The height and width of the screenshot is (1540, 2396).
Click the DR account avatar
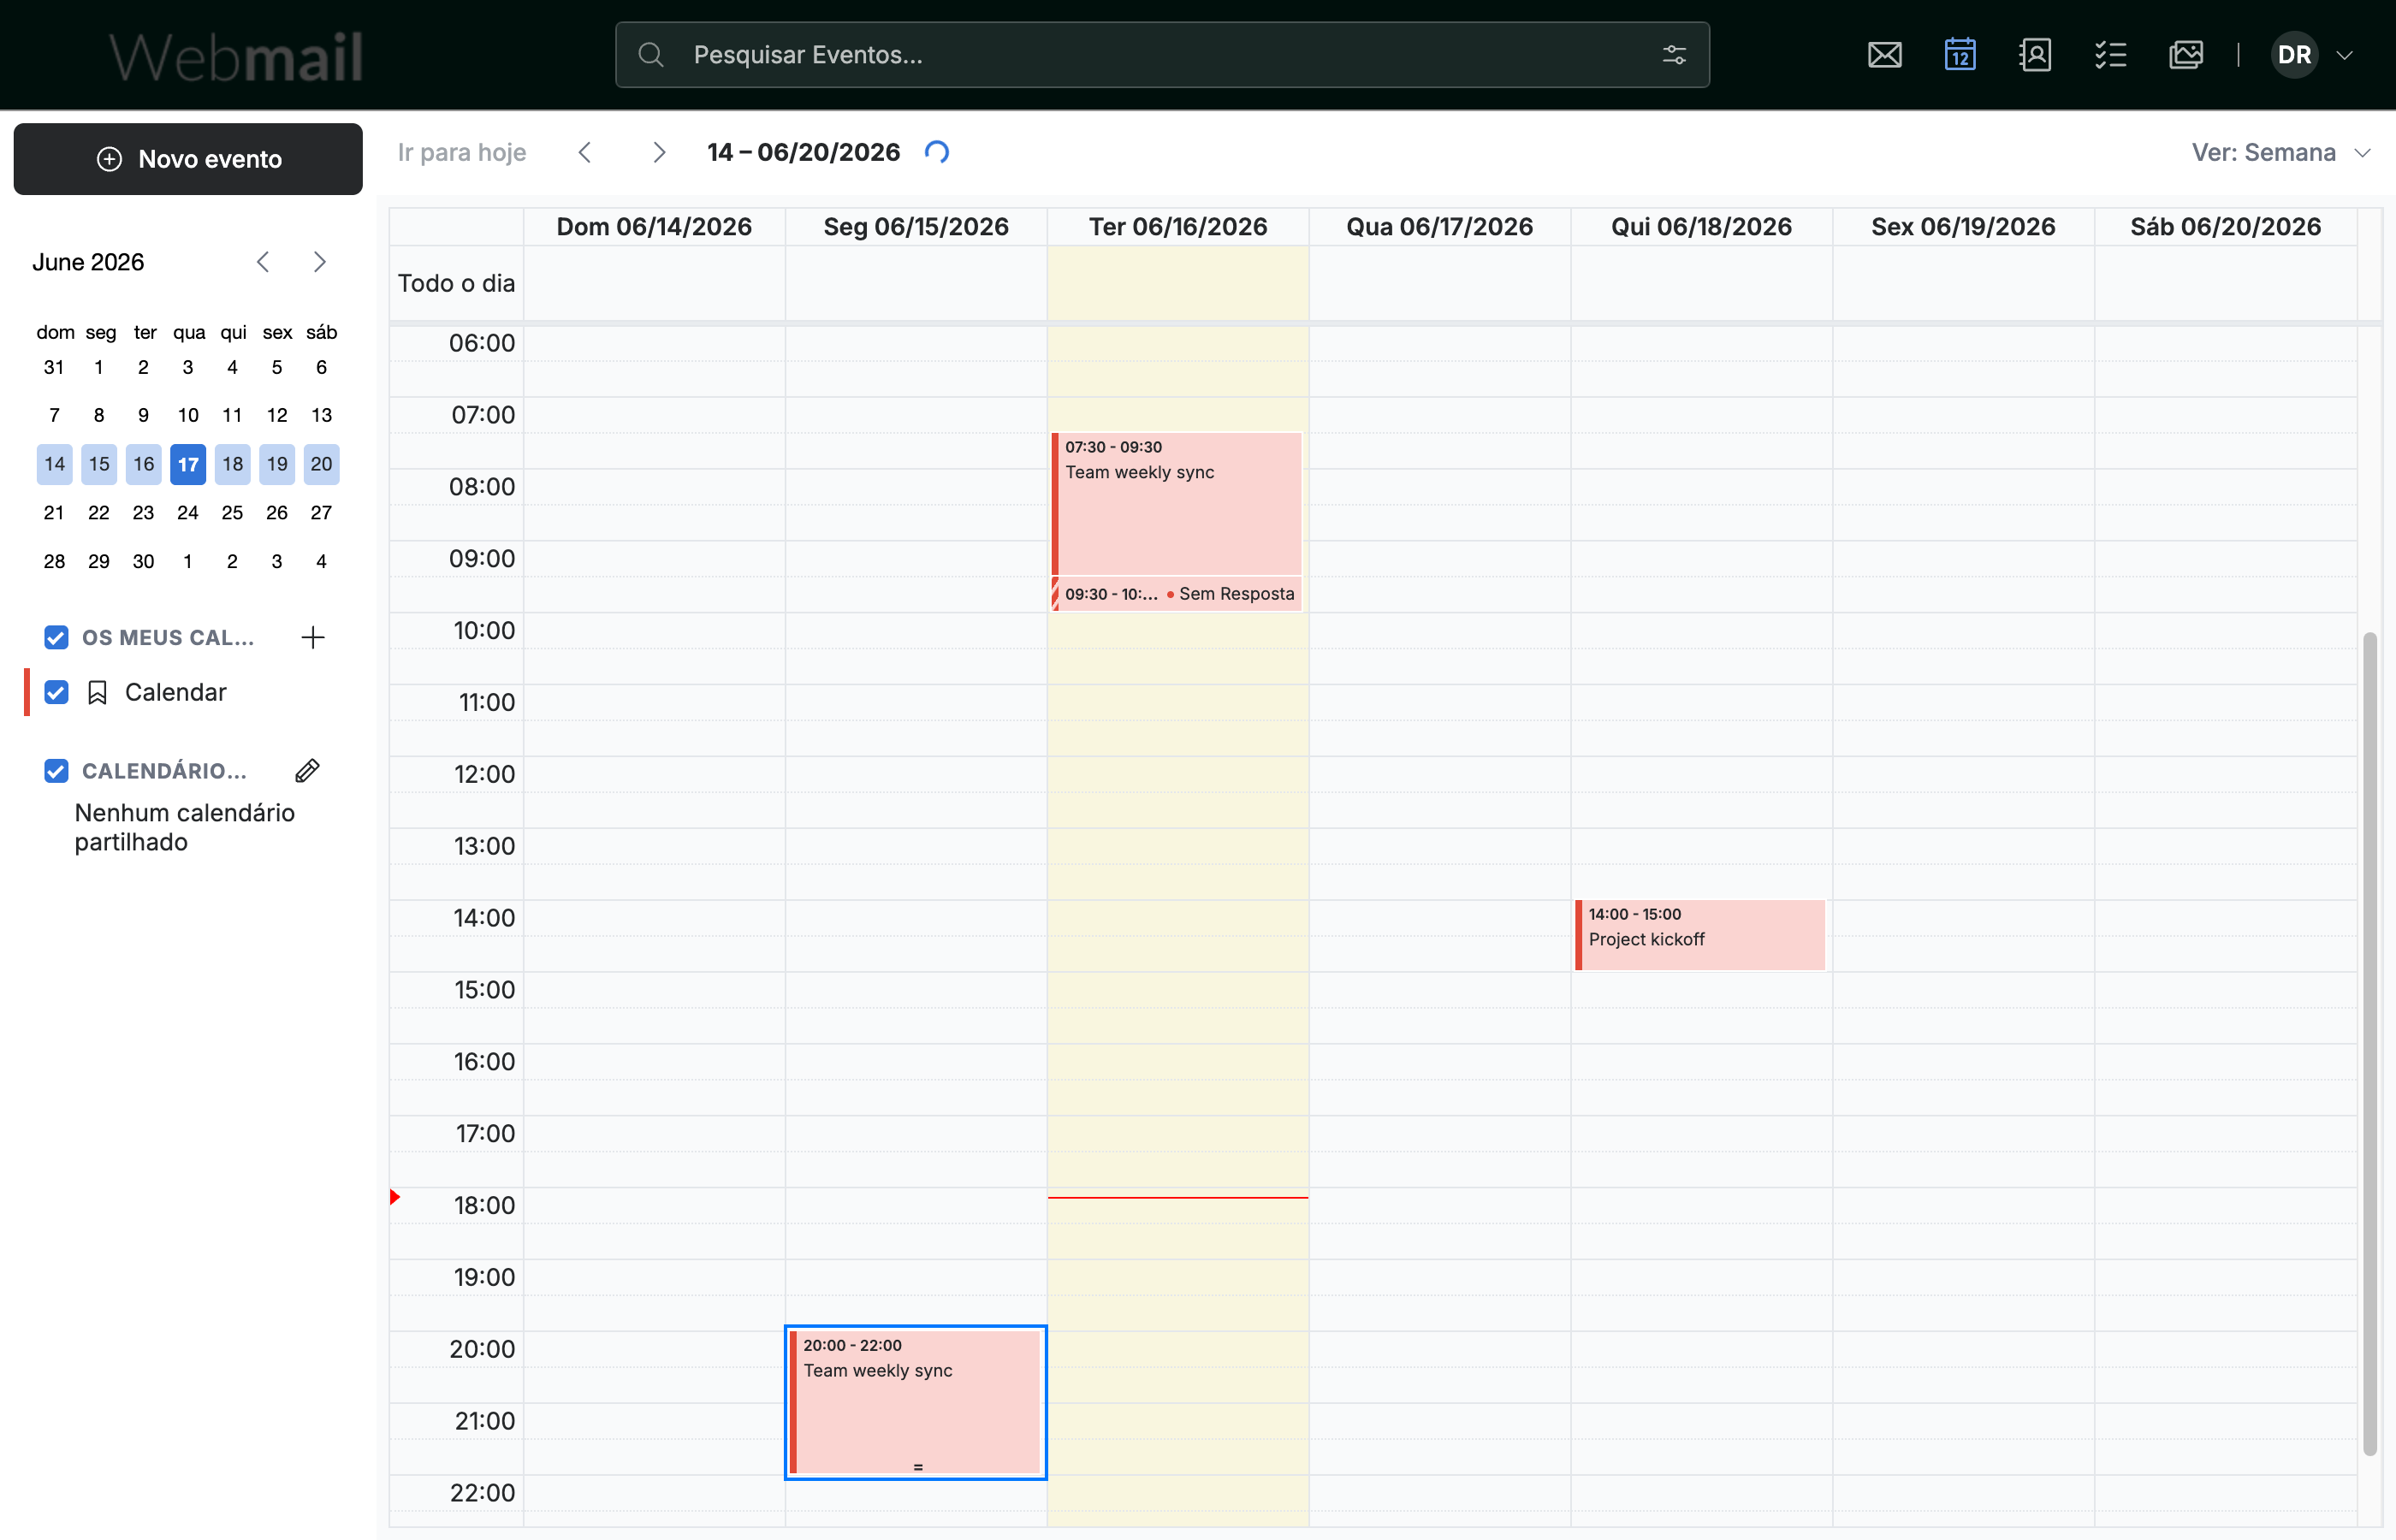click(2294, 55)
